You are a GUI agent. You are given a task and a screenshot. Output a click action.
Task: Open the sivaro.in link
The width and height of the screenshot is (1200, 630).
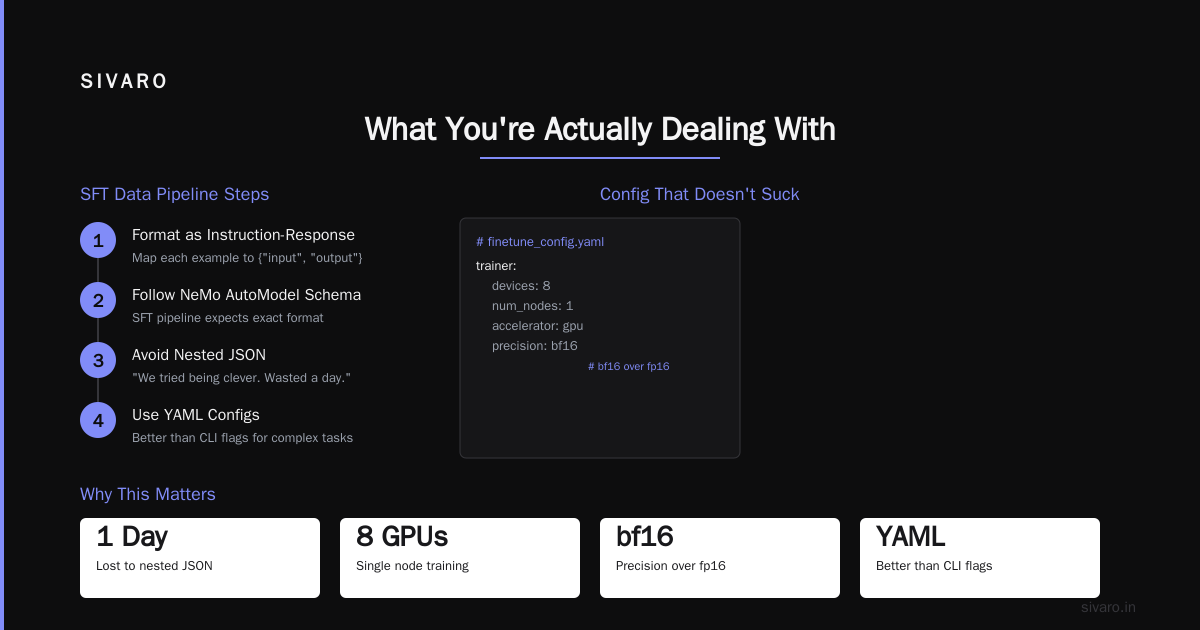[1108, 607]
